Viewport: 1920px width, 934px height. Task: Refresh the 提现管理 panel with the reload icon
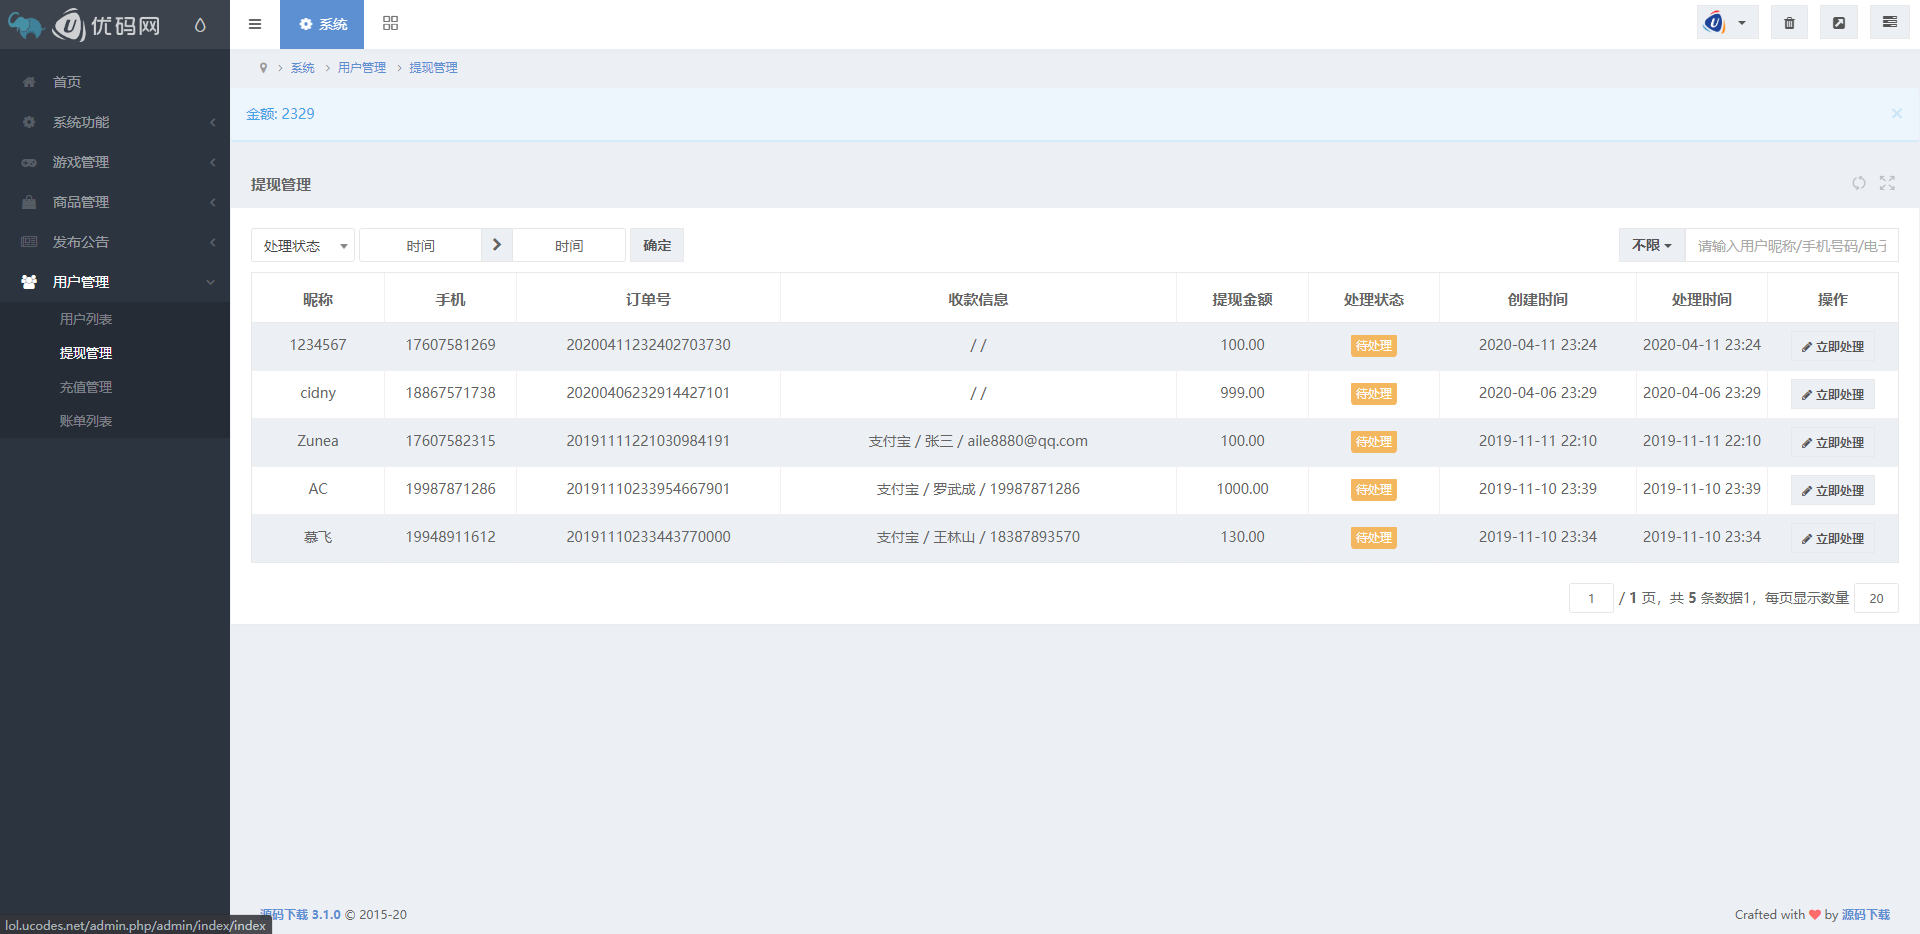[x=1859, y=184]
